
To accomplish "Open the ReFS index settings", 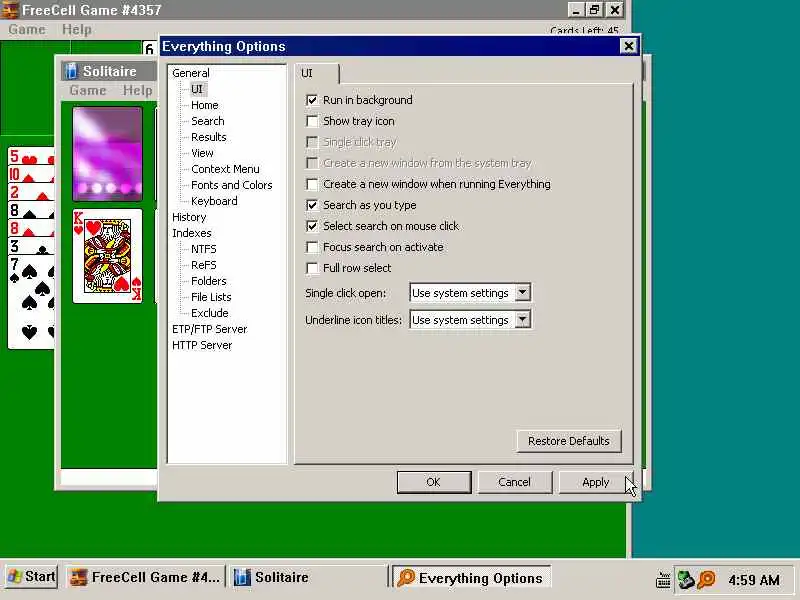I will pos(204,265).
